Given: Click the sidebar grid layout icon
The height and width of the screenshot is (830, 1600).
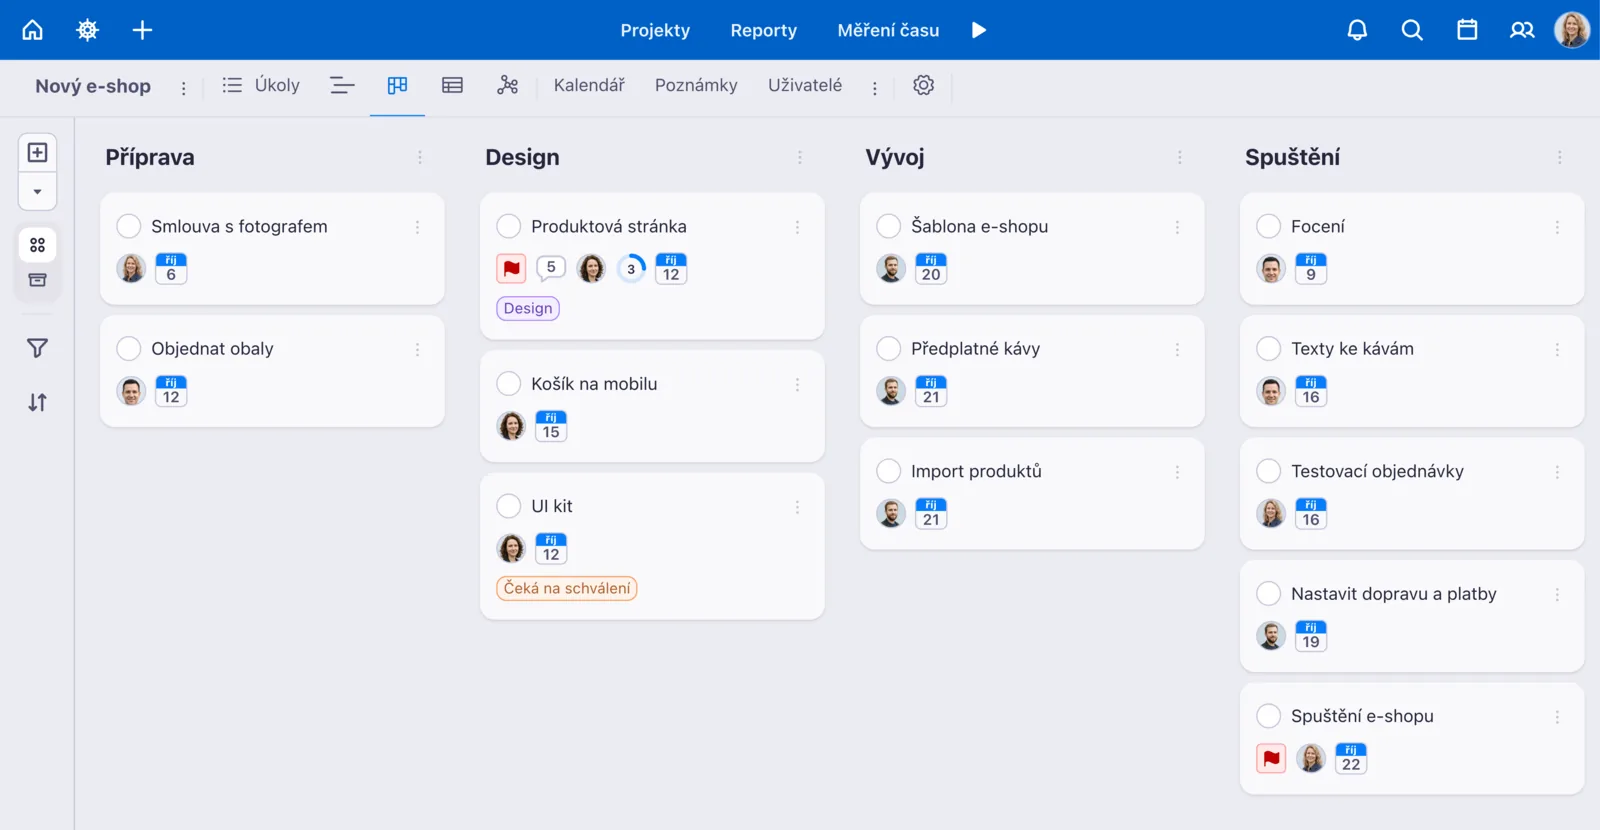Looking at the screenshot, I should [37, 245].
